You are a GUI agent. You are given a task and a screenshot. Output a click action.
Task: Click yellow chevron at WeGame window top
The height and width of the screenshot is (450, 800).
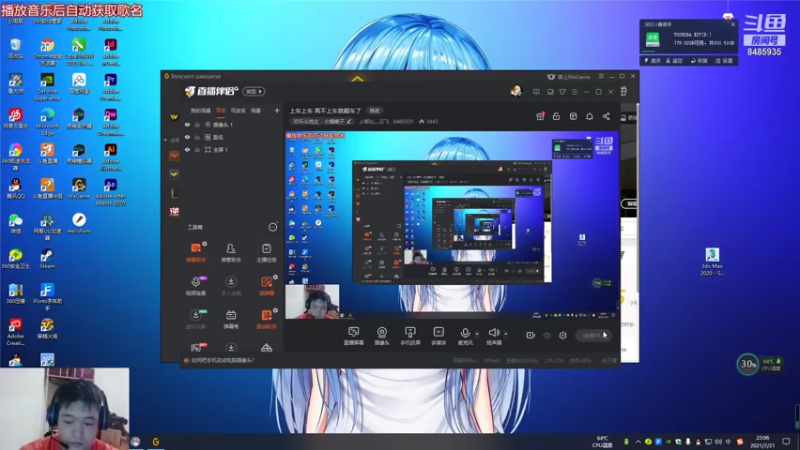click(x=358, y=79)
